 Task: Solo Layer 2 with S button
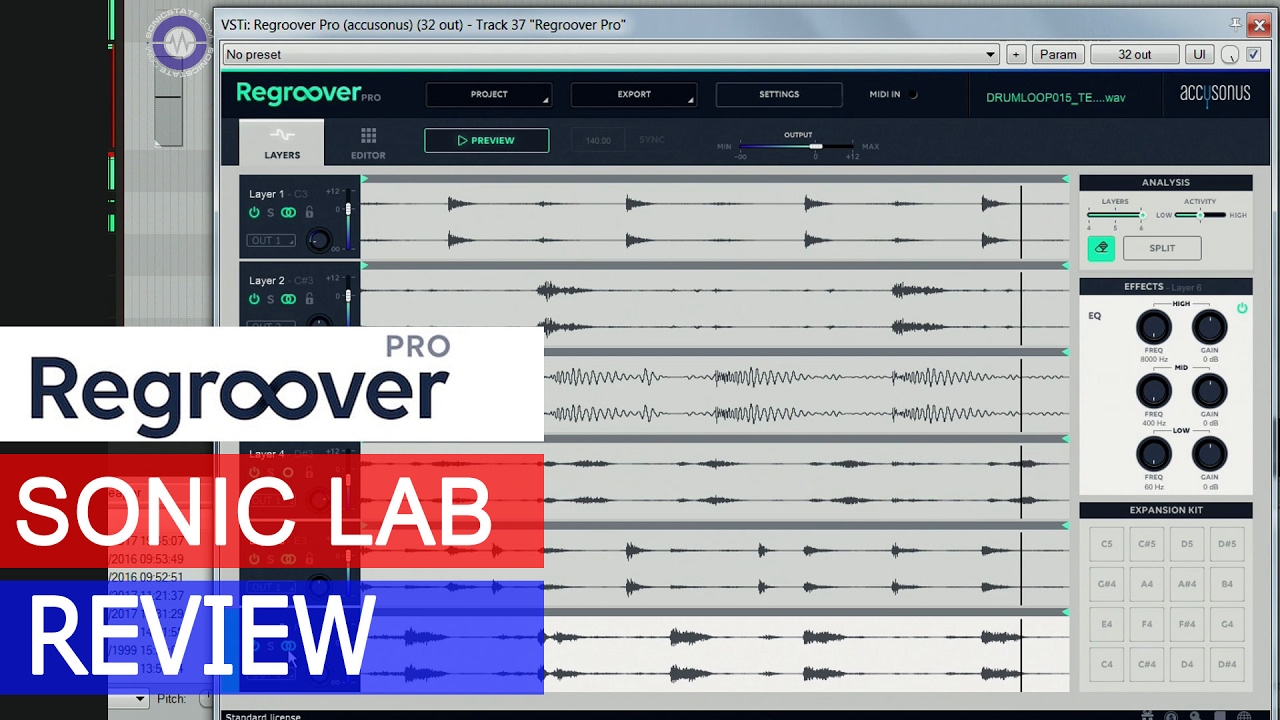(270, 299)
